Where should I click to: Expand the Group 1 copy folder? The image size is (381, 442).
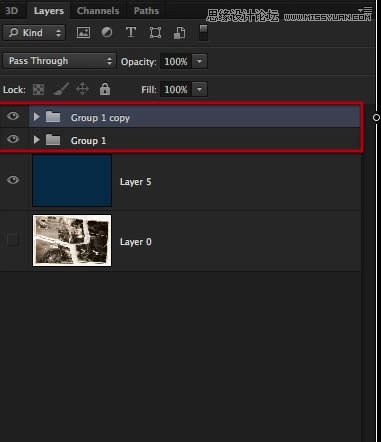(x=37, y=117)
